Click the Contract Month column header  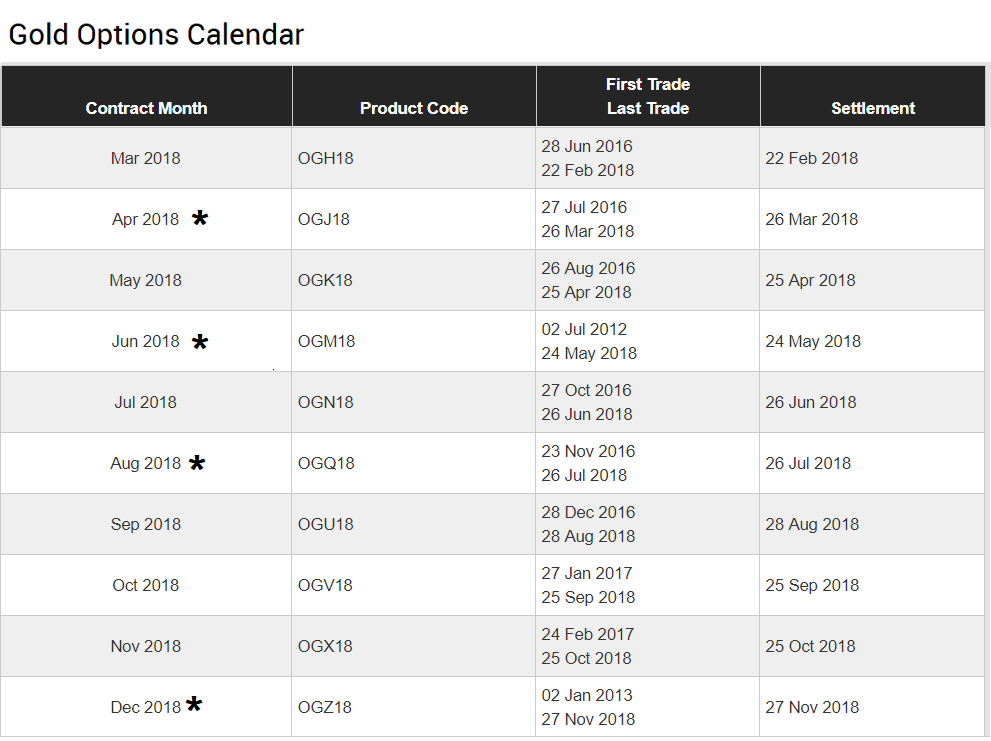coord(147,108)
